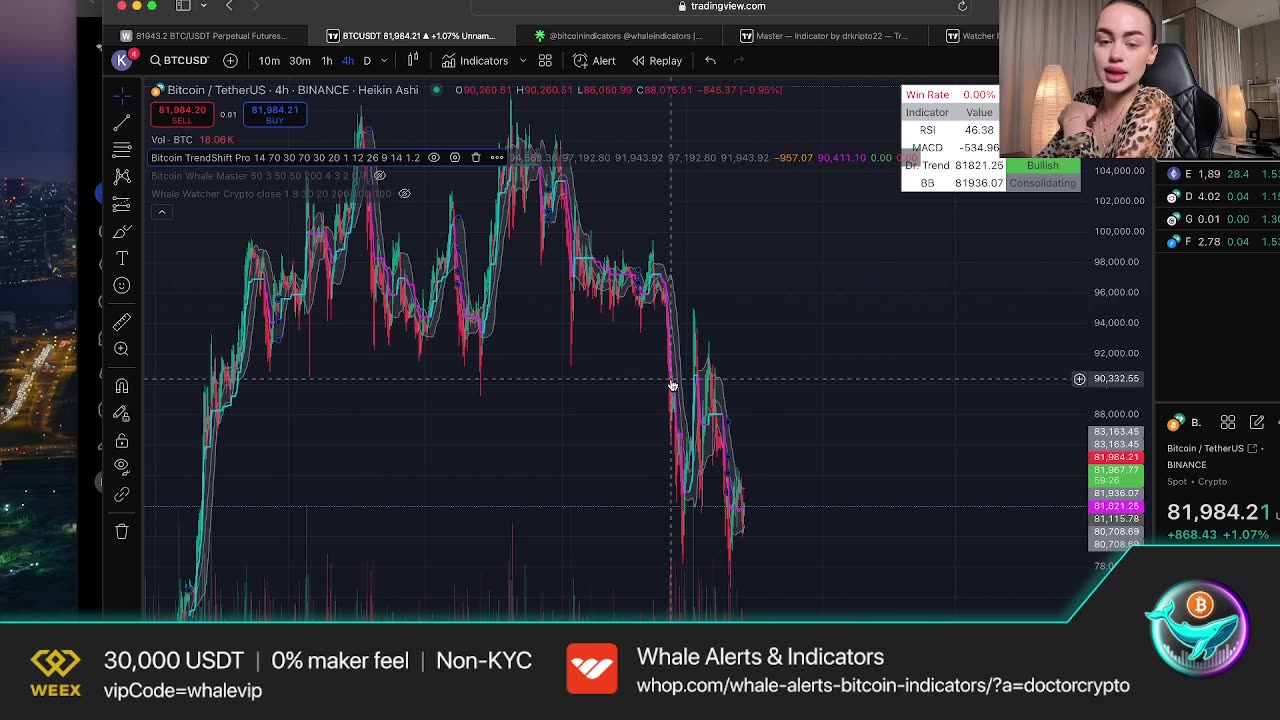Open symbol details grid icon

coord(1228,422)
